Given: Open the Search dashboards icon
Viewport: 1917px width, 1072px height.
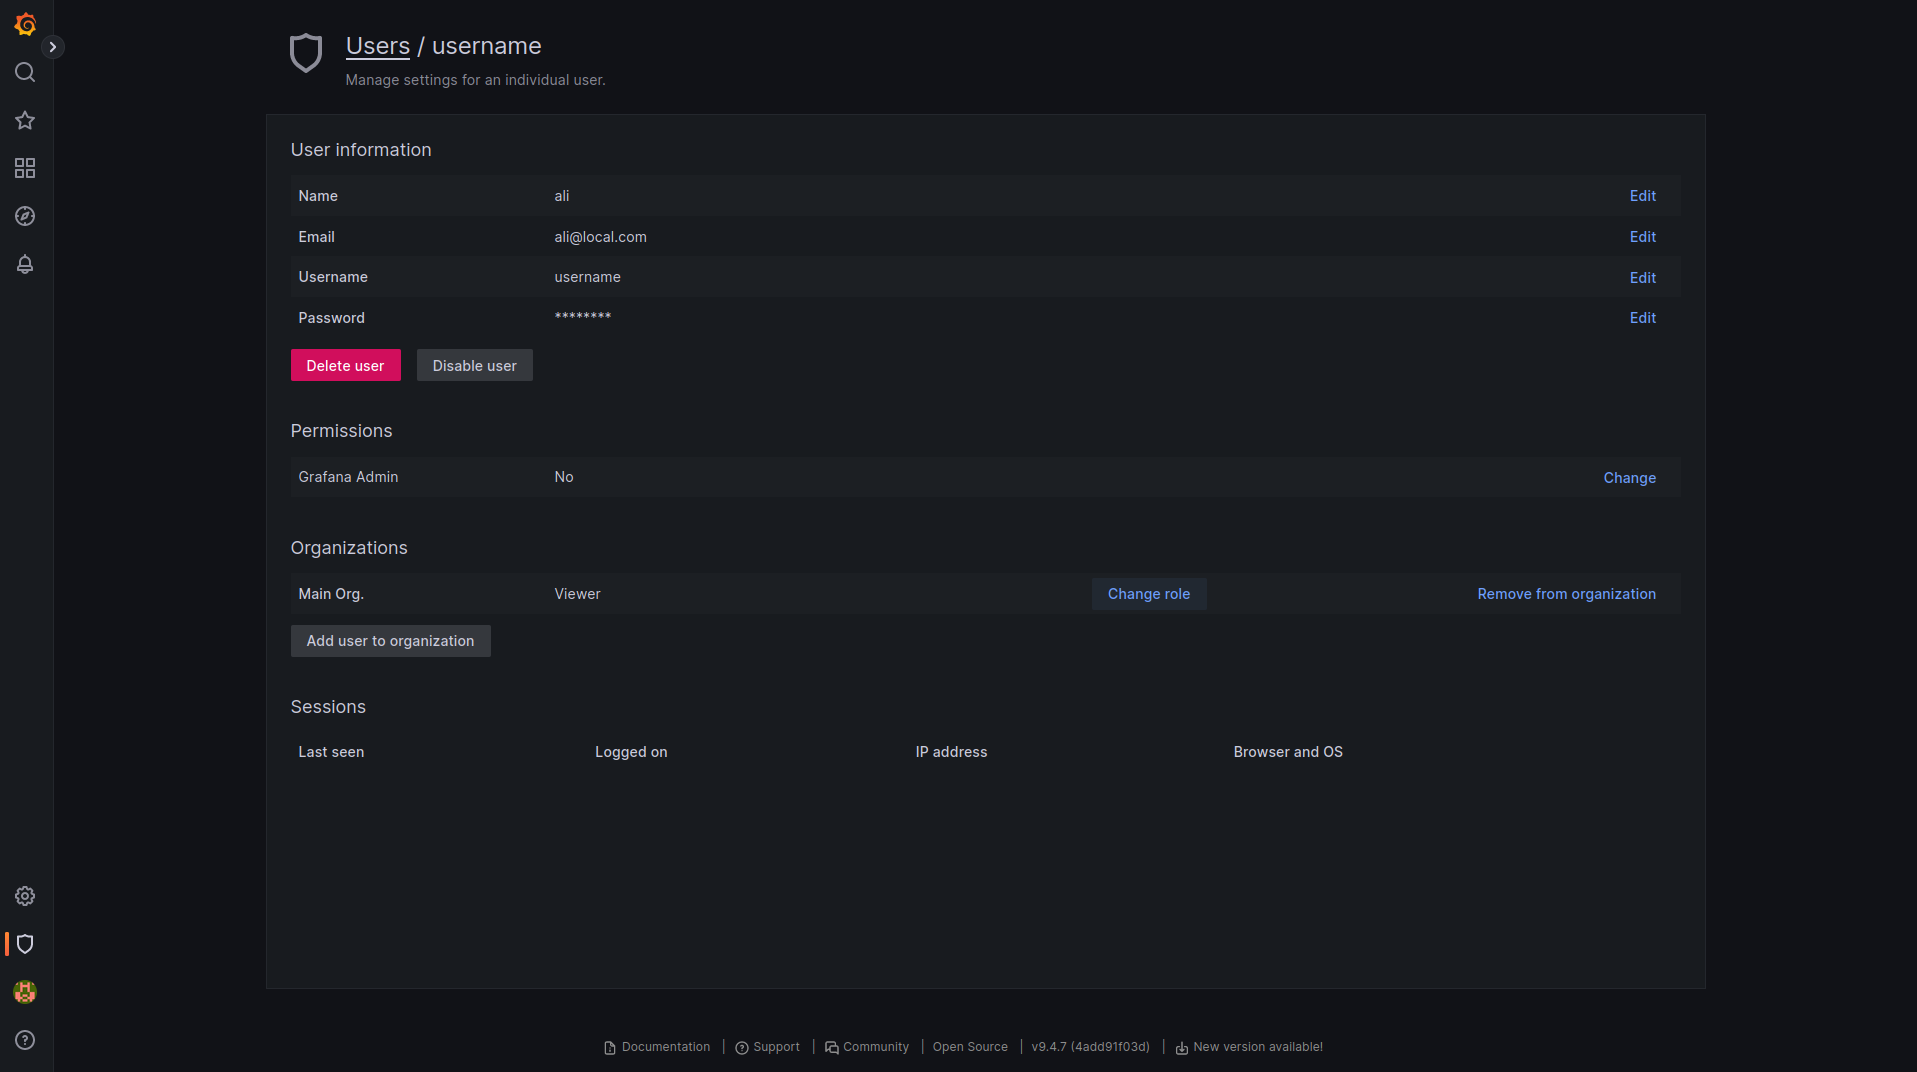Looking at the screenshot, I should [x=25, y=72].
